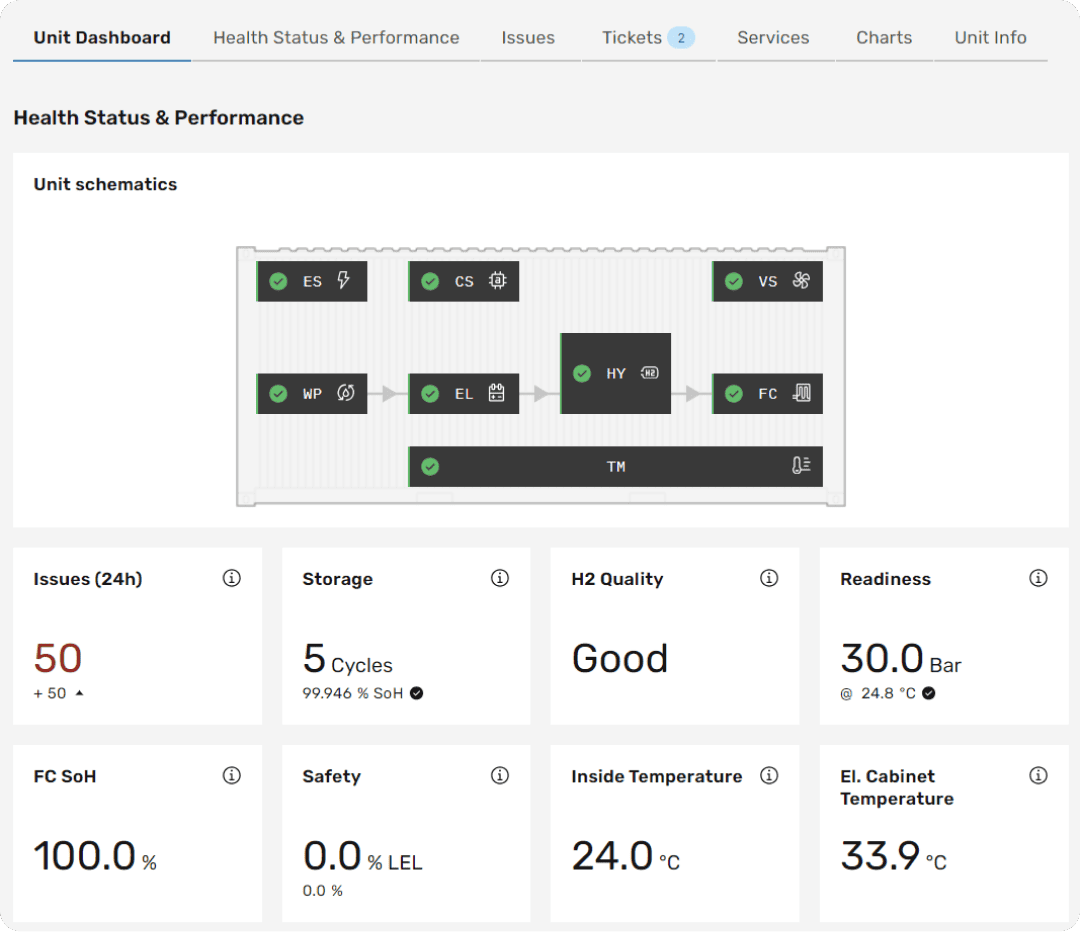Viewport: 1080px width, 932px height.
Task: Click the FC fuel cell icon
Action: point(801,393)
